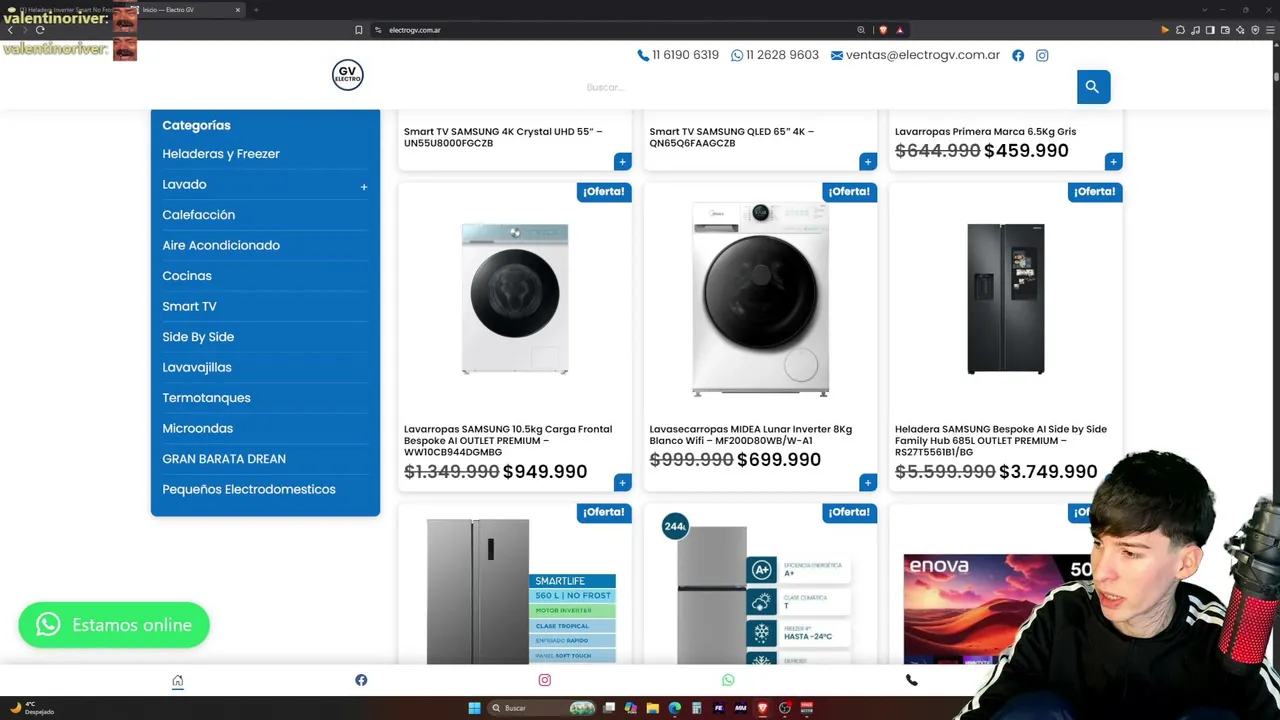Screen dimensions: 1280x720
Task: Go to home icon in bottom bar
Action: pyautogui.click(x=178, y=681)
